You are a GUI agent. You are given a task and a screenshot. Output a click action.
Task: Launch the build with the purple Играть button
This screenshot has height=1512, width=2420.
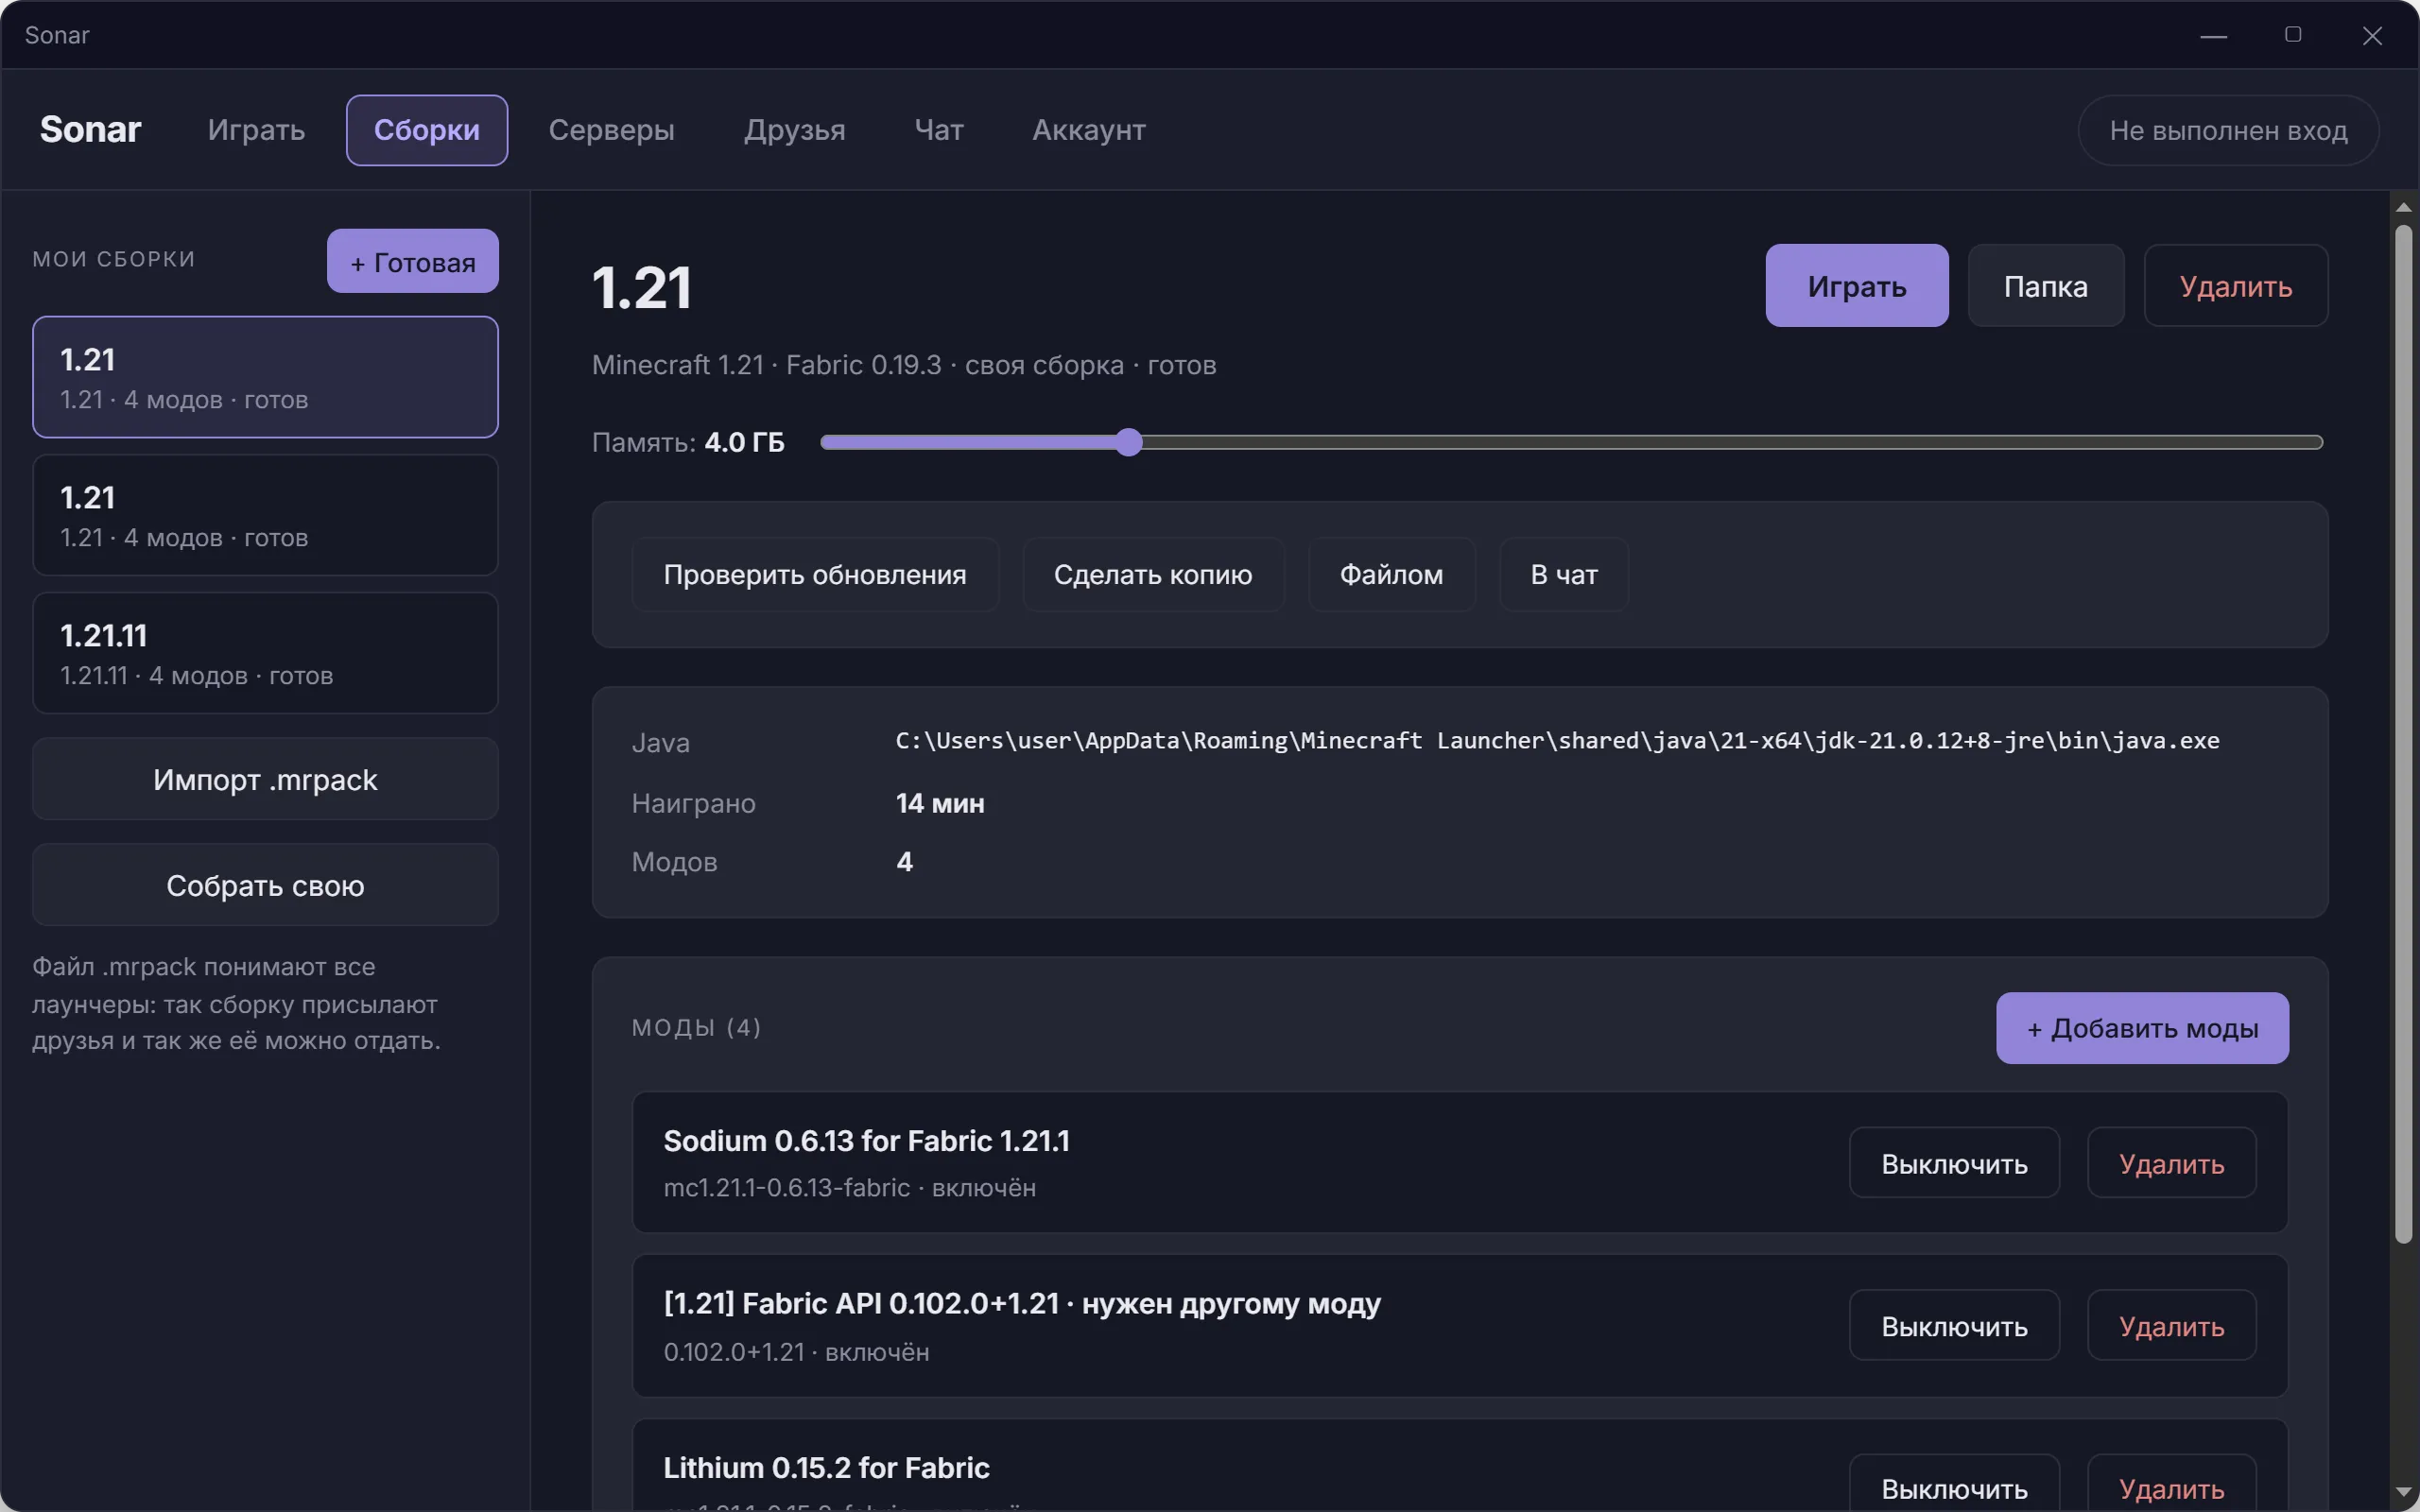tap(1857, 286)
